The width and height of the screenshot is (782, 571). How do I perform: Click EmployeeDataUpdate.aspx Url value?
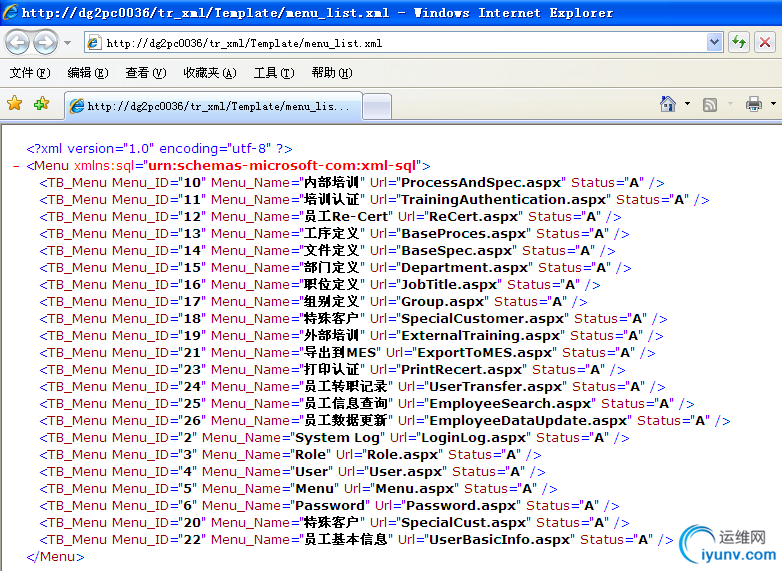point(528,420)
